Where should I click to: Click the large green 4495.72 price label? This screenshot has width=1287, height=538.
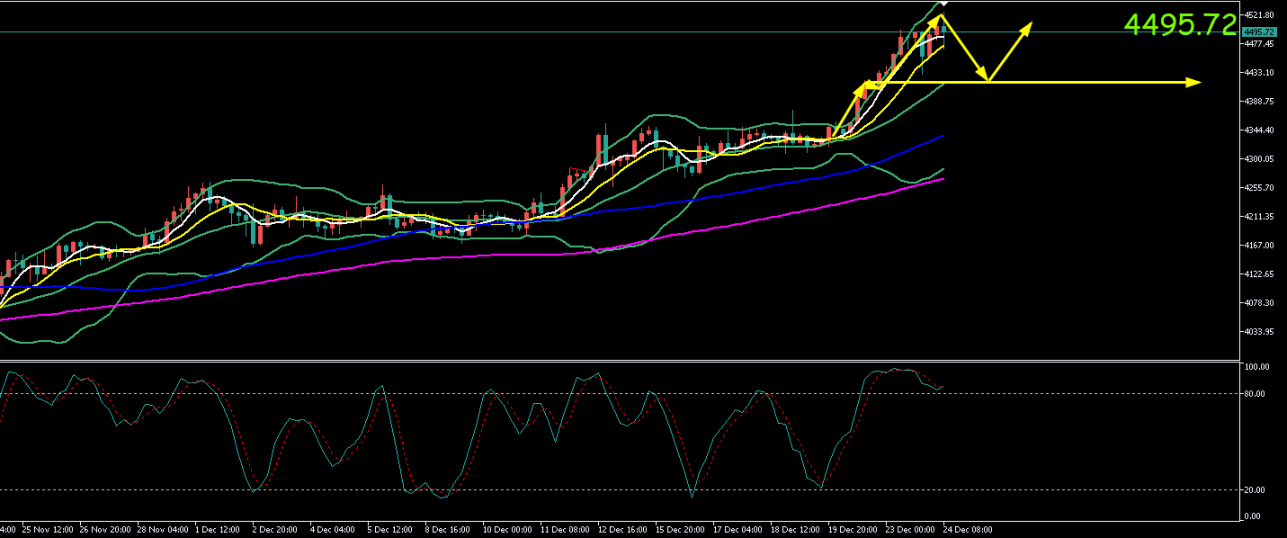point(1179,24)
